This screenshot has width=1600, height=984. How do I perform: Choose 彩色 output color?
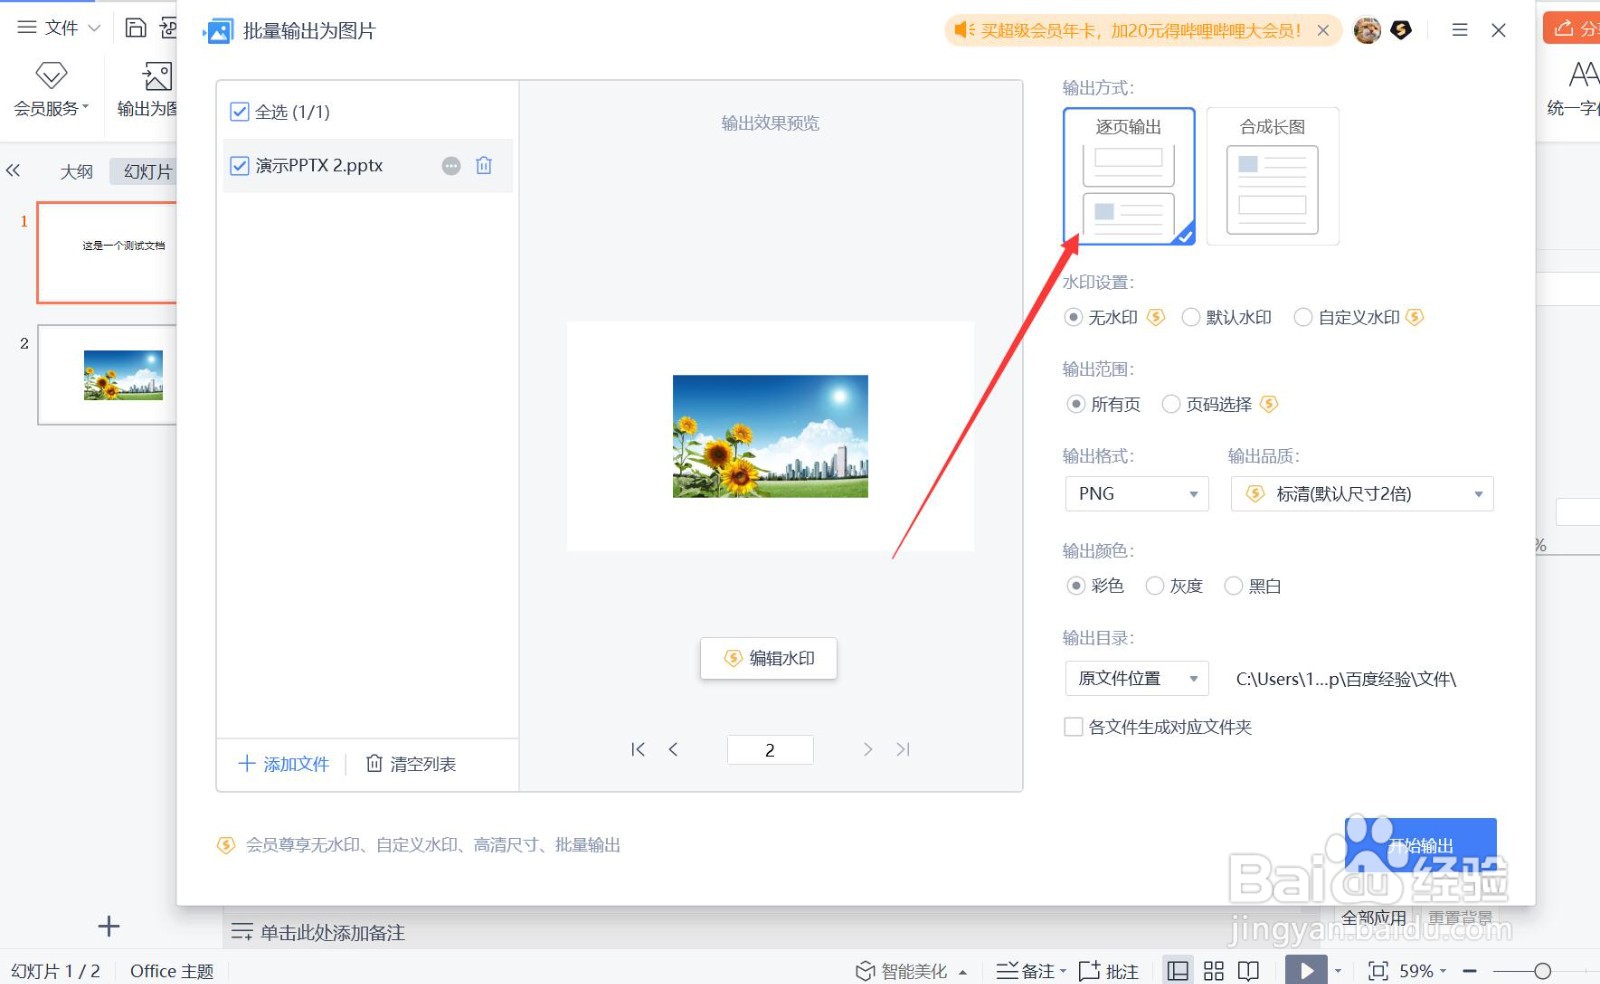1076,586
